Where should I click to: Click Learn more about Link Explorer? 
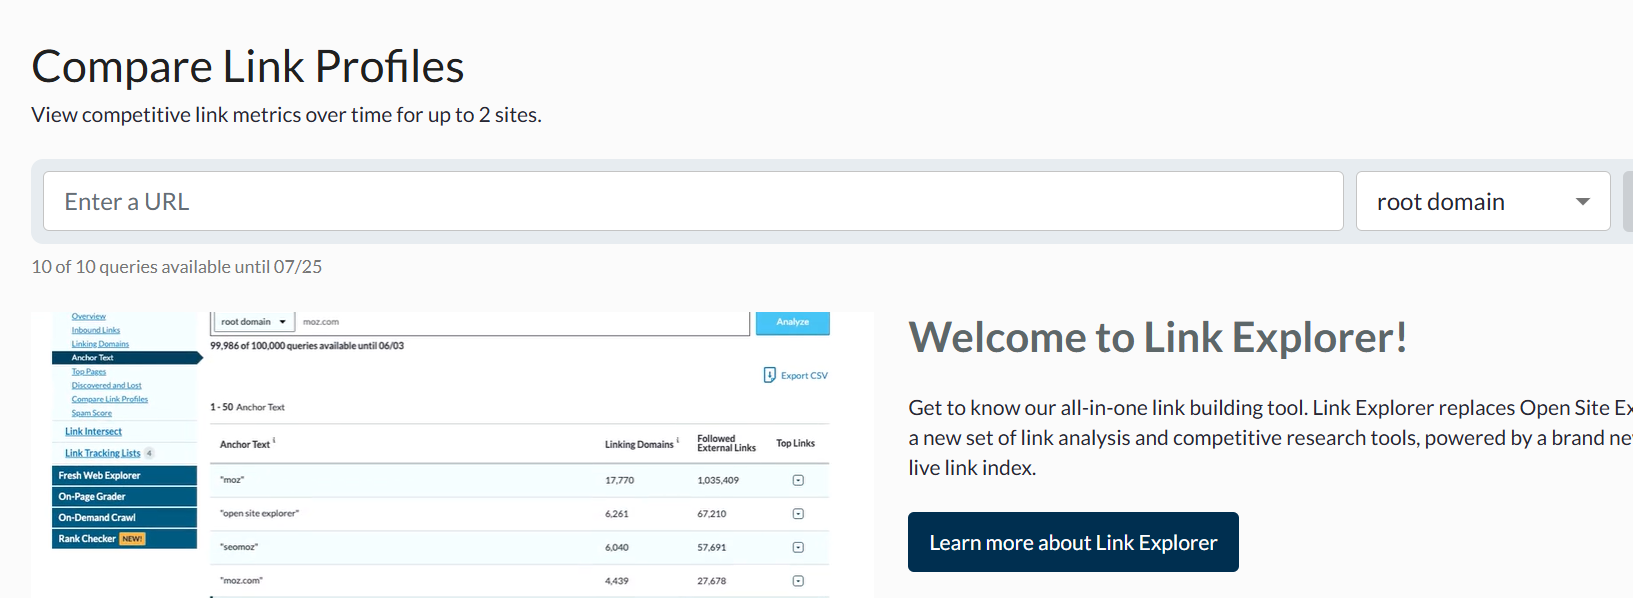pyautogui.click(x=1073, y=542)
